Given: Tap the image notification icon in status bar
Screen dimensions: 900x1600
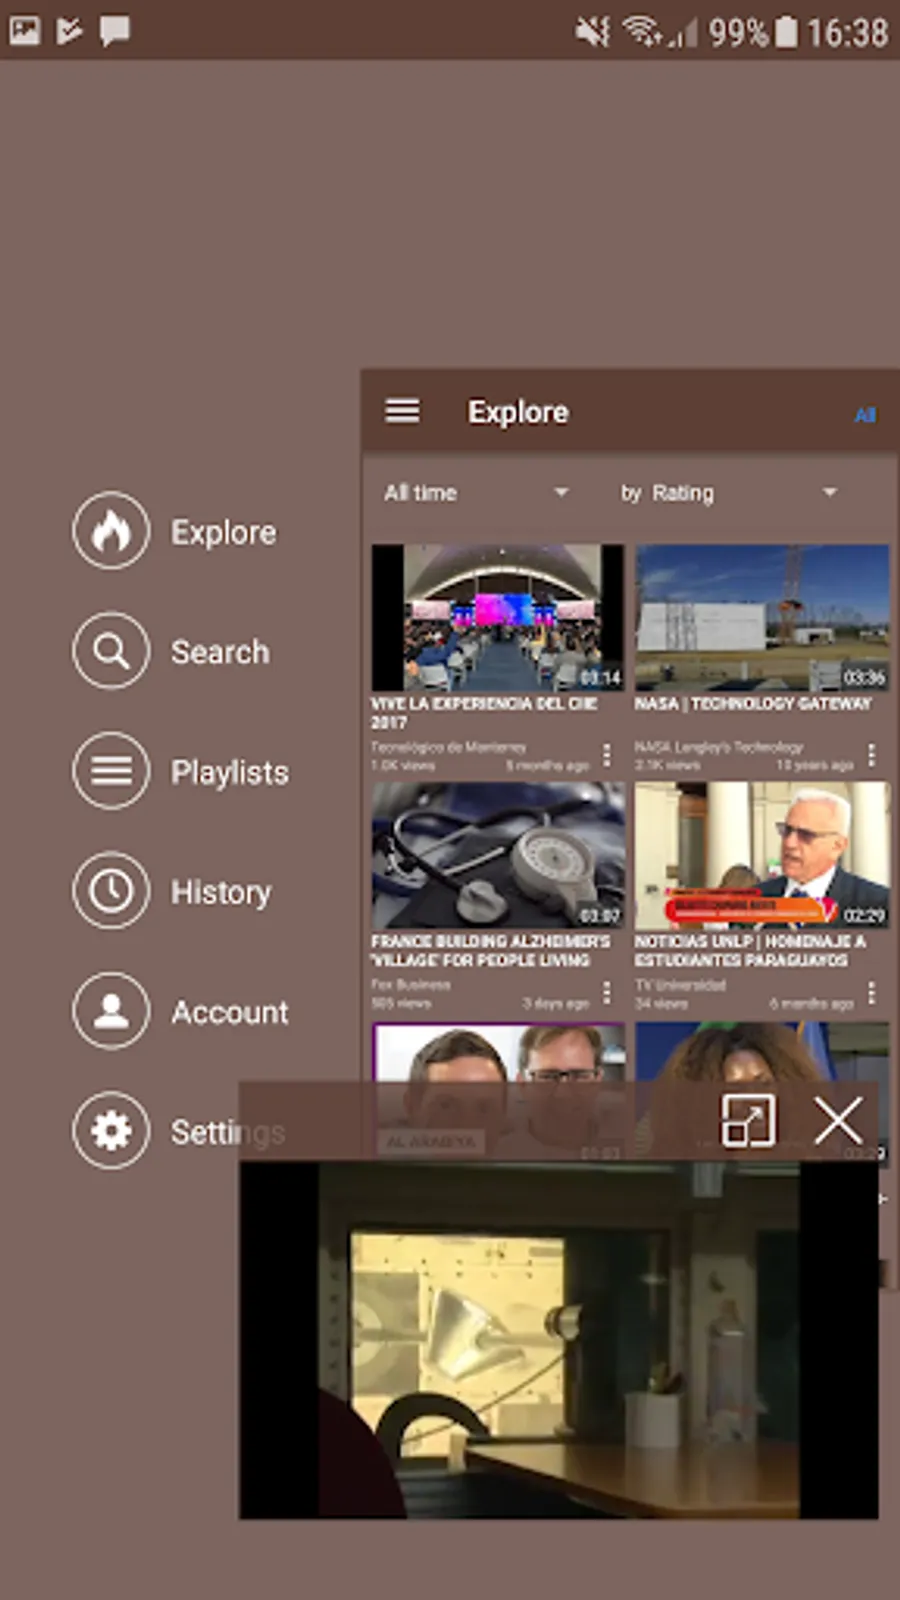Looking at the screenshot, I should (24, 31).
